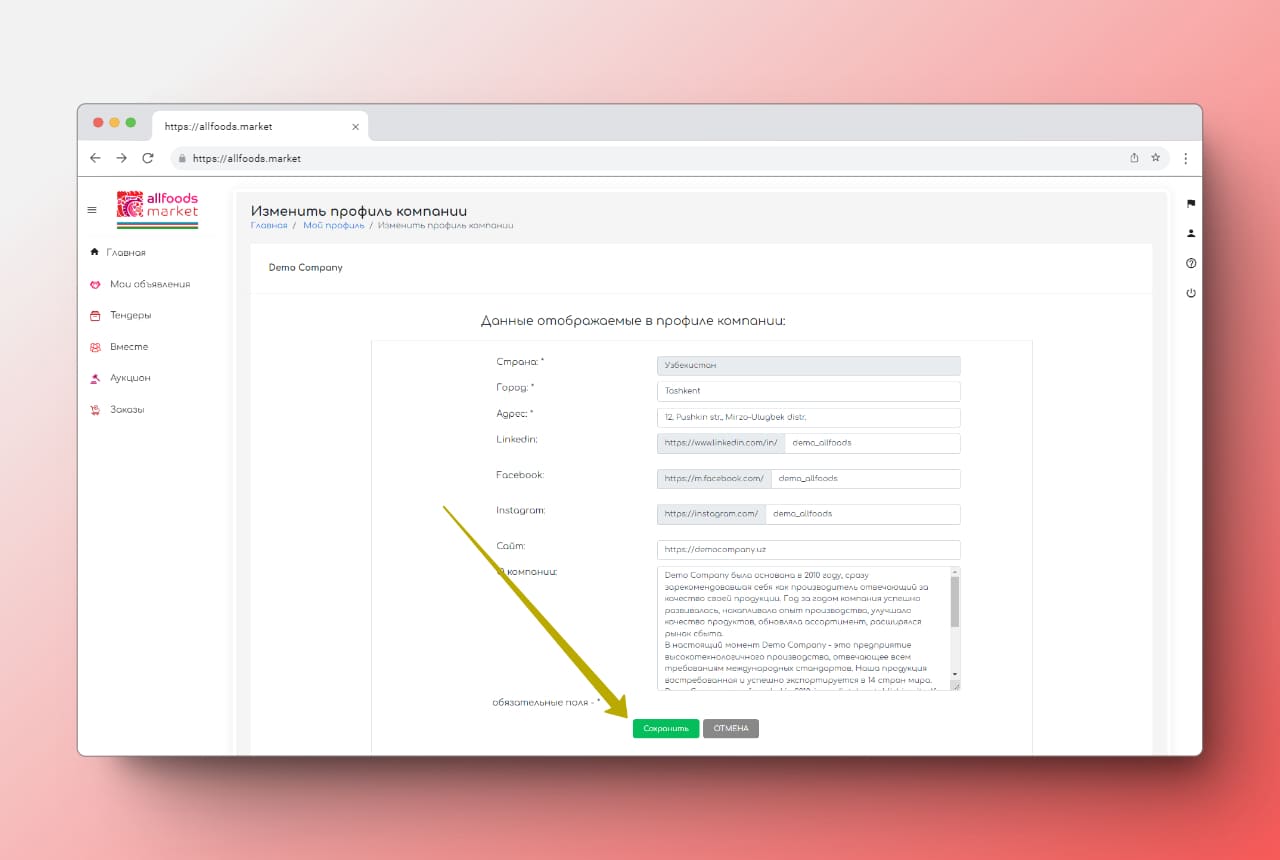Click the grey ОТМЕНА button
The height and width of the screenshot is (860, 1280).
[x=731, y=728]
